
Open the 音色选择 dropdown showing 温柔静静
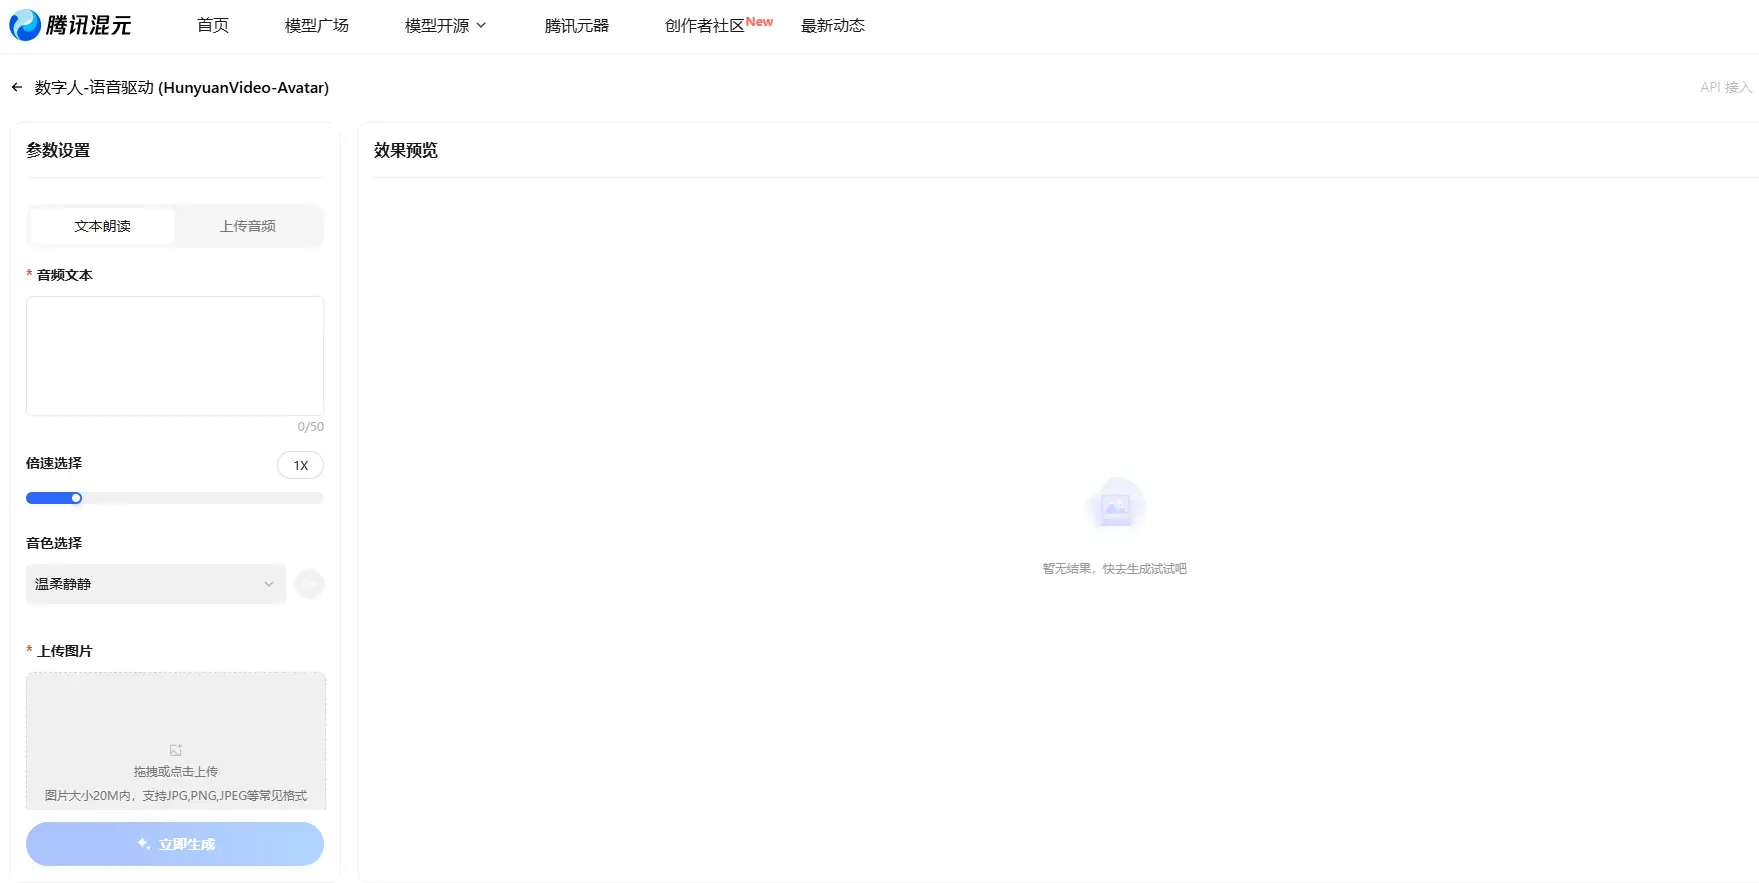[x=155, y=584]
